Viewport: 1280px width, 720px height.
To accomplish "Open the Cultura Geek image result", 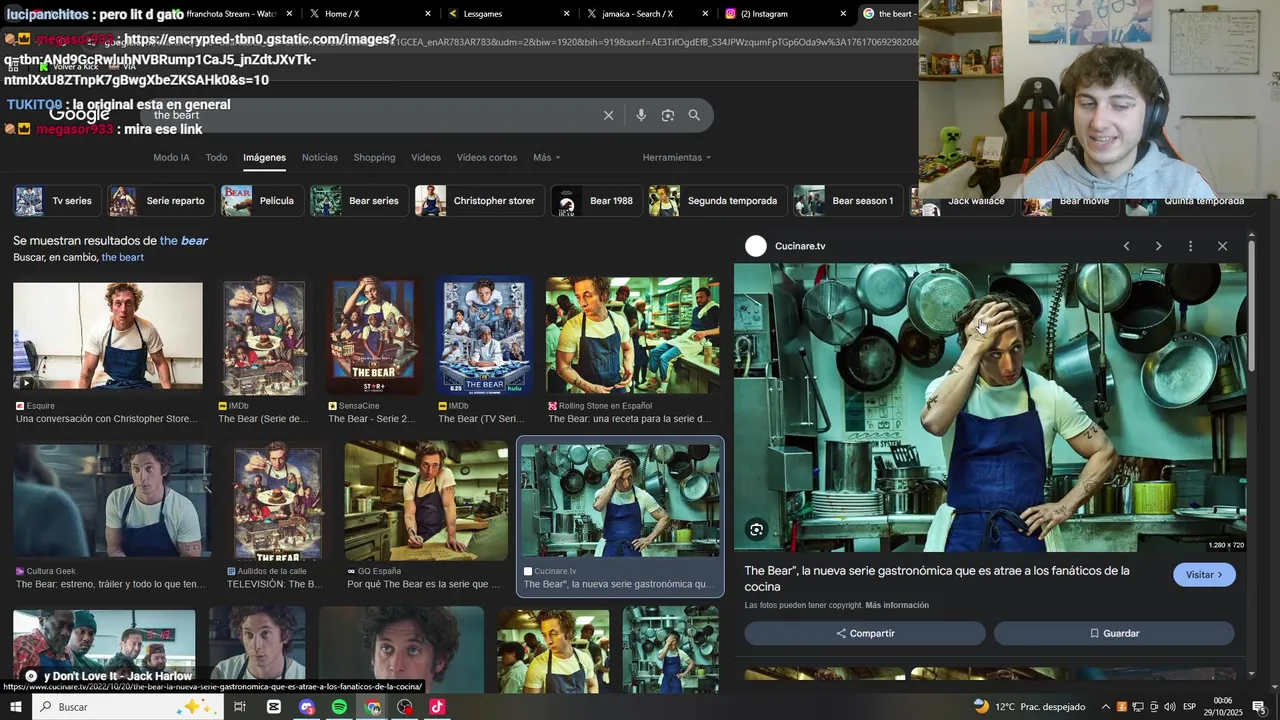I will [112, 502].
